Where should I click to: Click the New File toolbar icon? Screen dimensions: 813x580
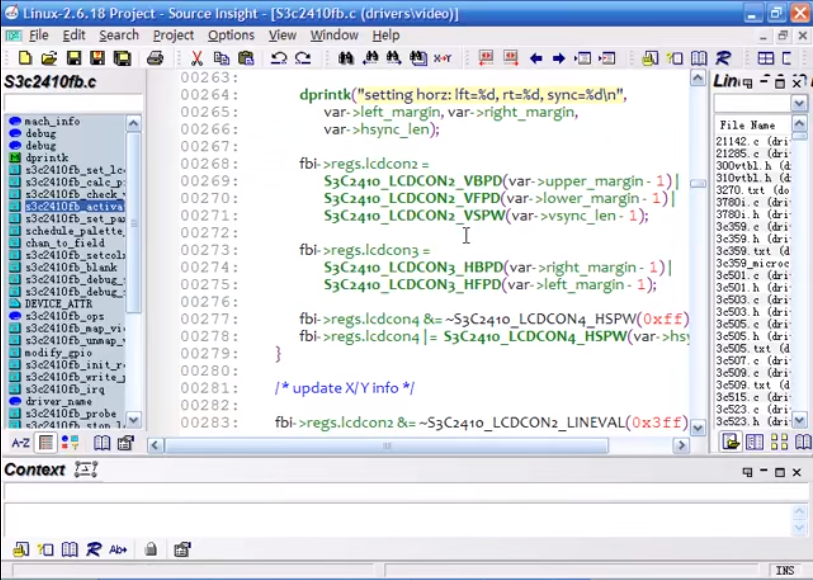click(24, 58)
